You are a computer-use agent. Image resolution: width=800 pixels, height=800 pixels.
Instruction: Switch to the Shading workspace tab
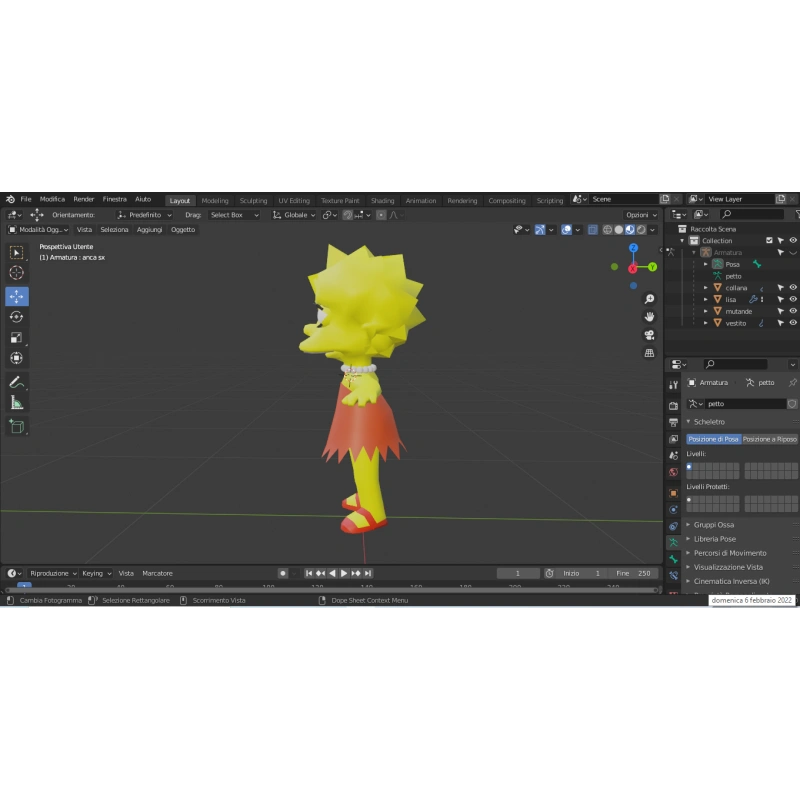[x=382, y=201]
